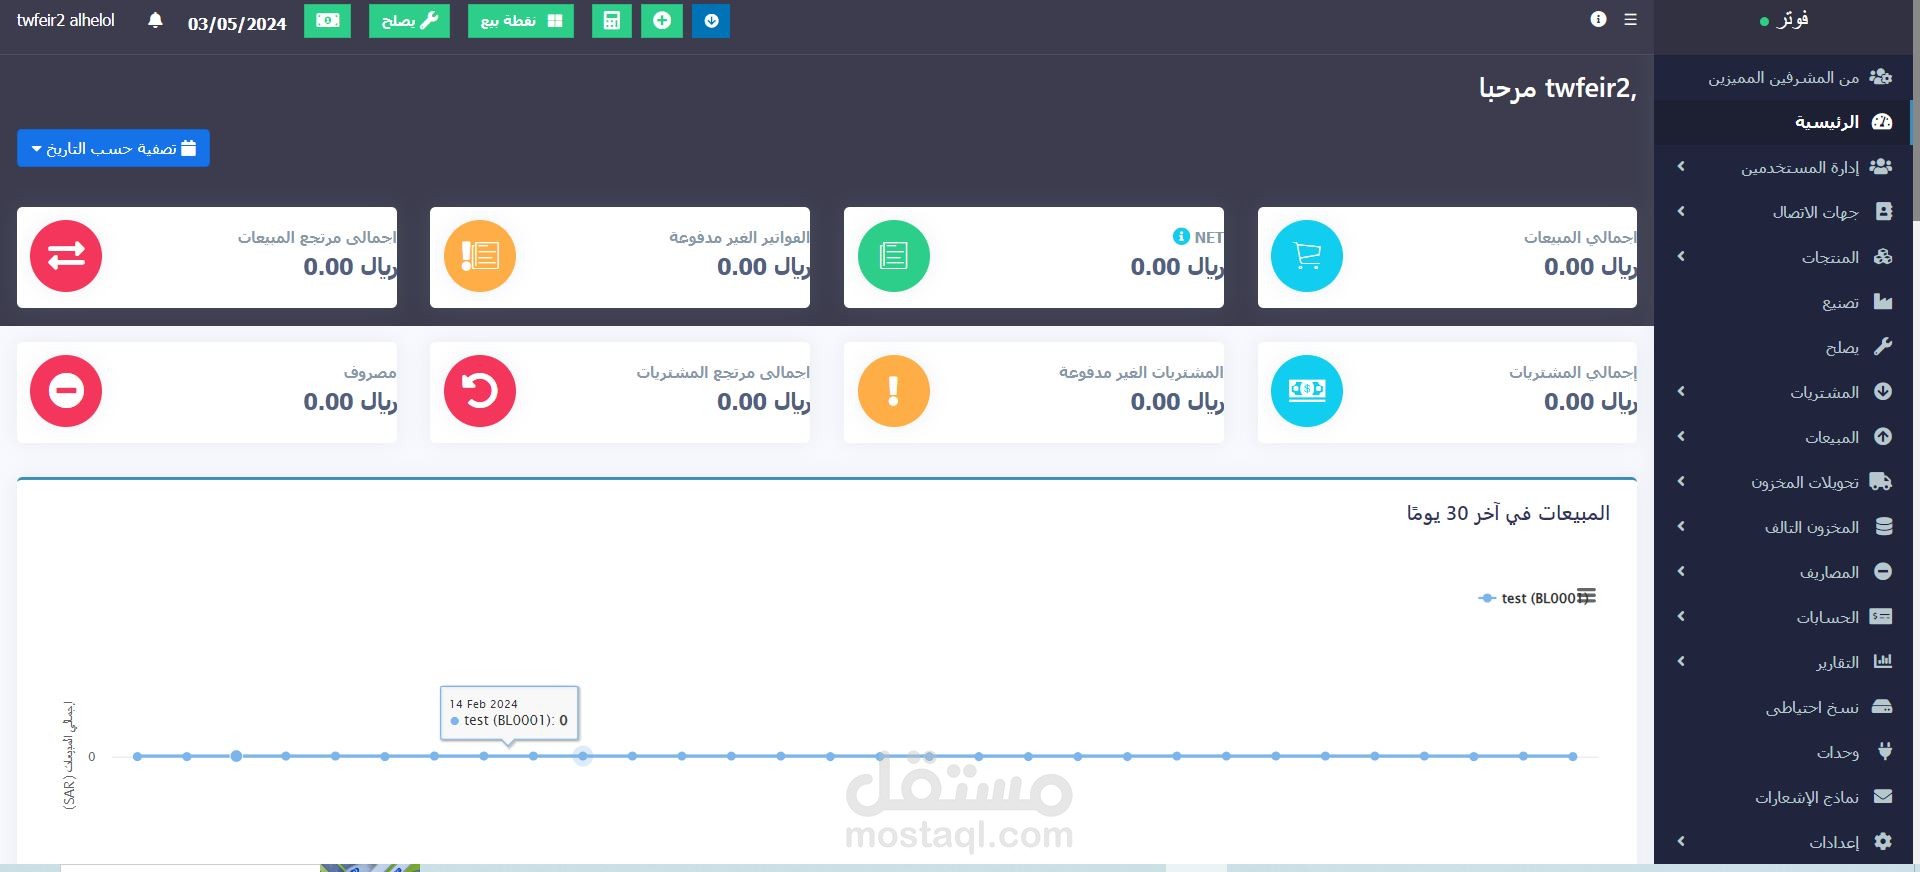Click the date 03/05/2024 in the top bar
Image resolution: width=1920 pixels, height=872 pixels.
237,24
